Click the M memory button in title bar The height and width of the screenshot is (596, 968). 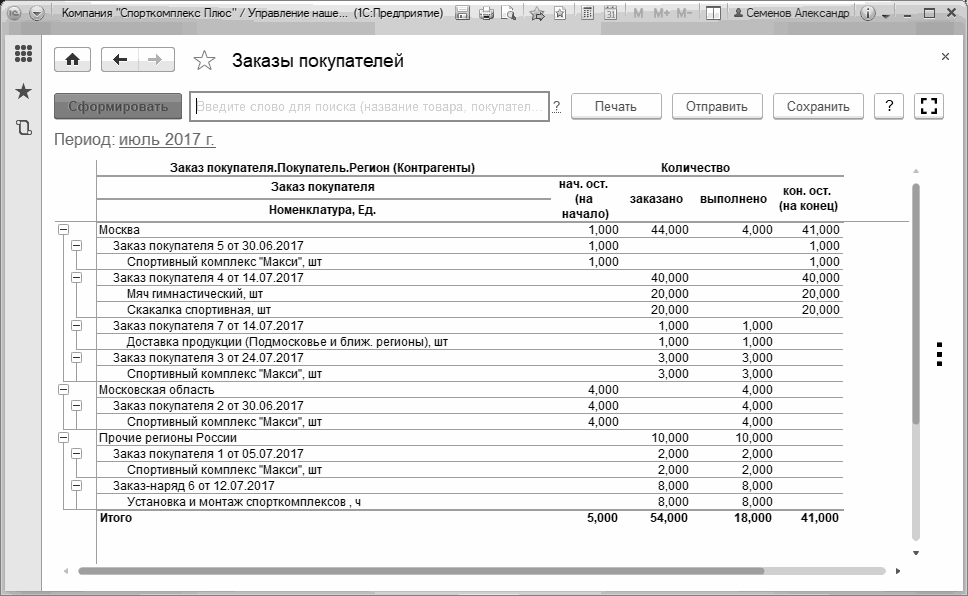tap(638, 13)
